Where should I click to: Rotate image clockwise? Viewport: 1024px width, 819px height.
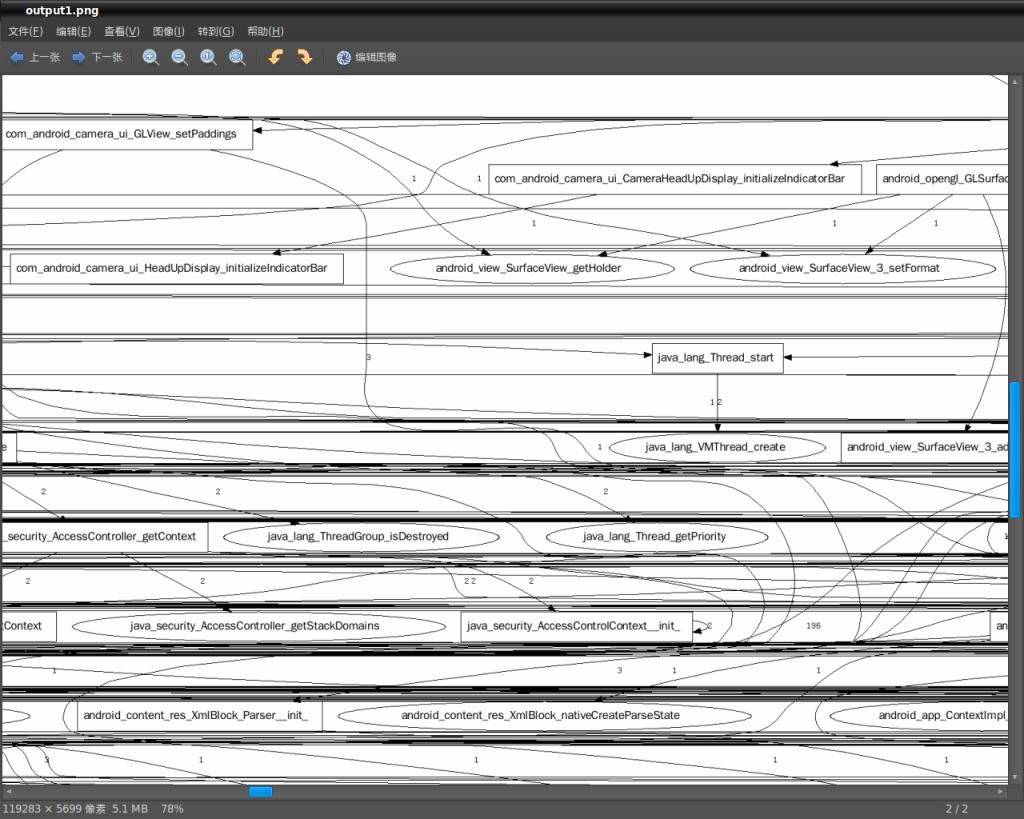[x=305, y=58]
